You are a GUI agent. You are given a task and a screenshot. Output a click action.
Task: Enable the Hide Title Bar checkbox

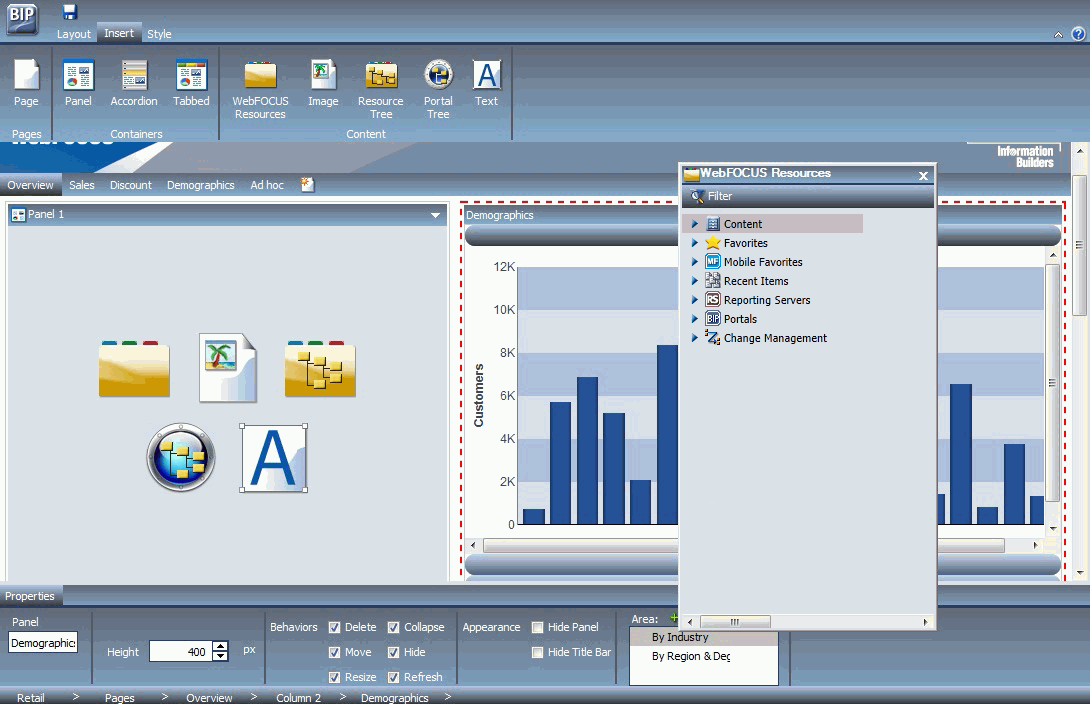pyautogui.click(x=537, y=653)
